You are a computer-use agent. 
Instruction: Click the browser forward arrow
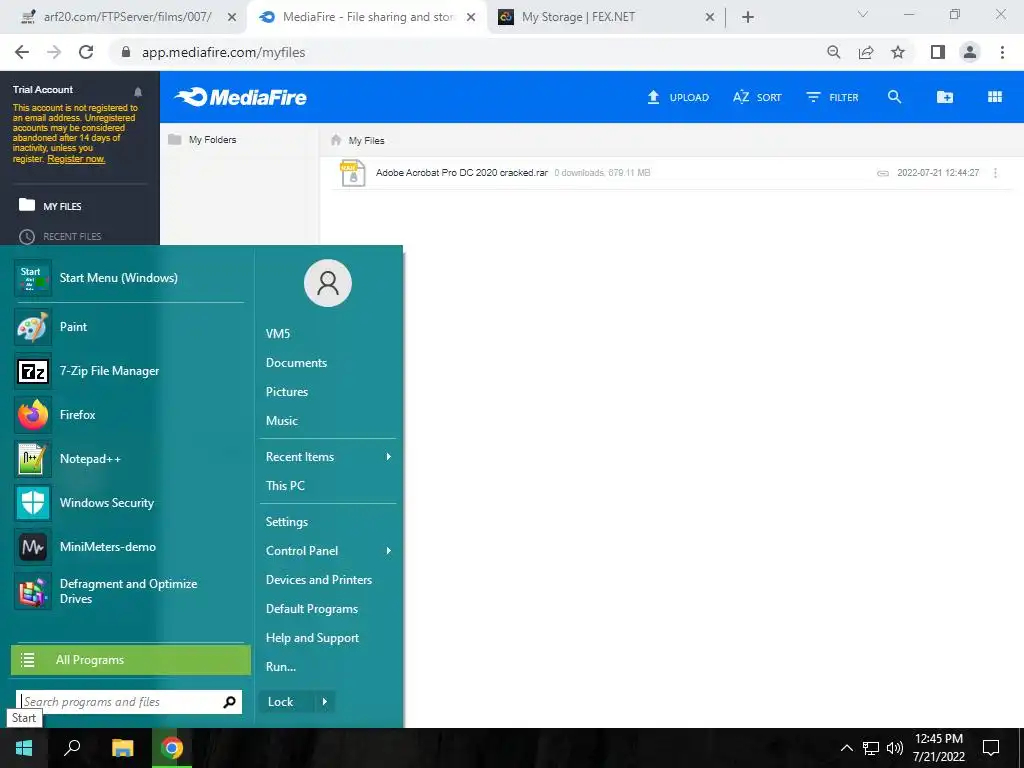[x=54, y=52]
